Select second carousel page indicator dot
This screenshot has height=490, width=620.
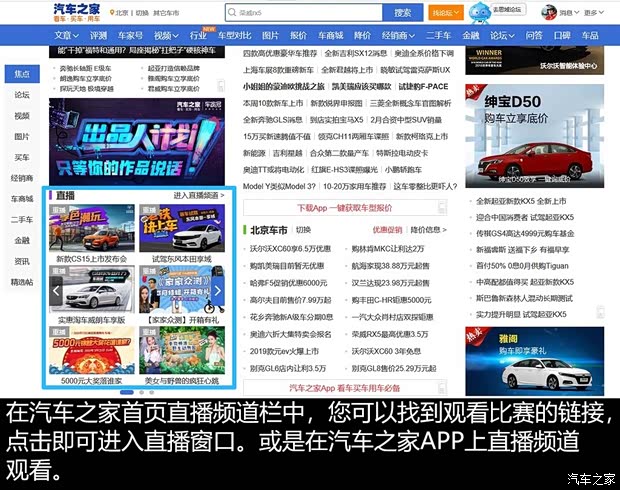point(142,392)
